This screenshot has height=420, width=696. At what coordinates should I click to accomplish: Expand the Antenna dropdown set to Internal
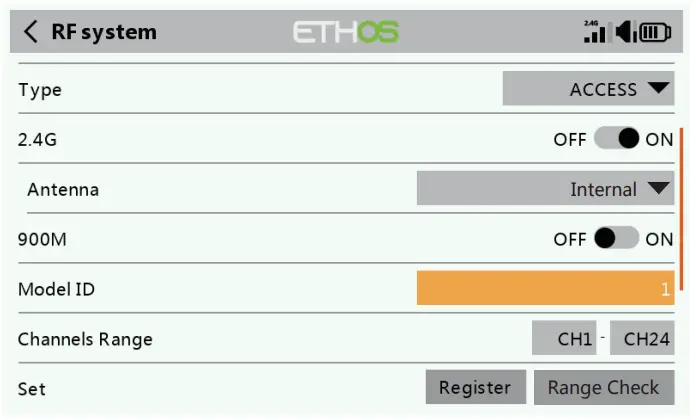545,189
